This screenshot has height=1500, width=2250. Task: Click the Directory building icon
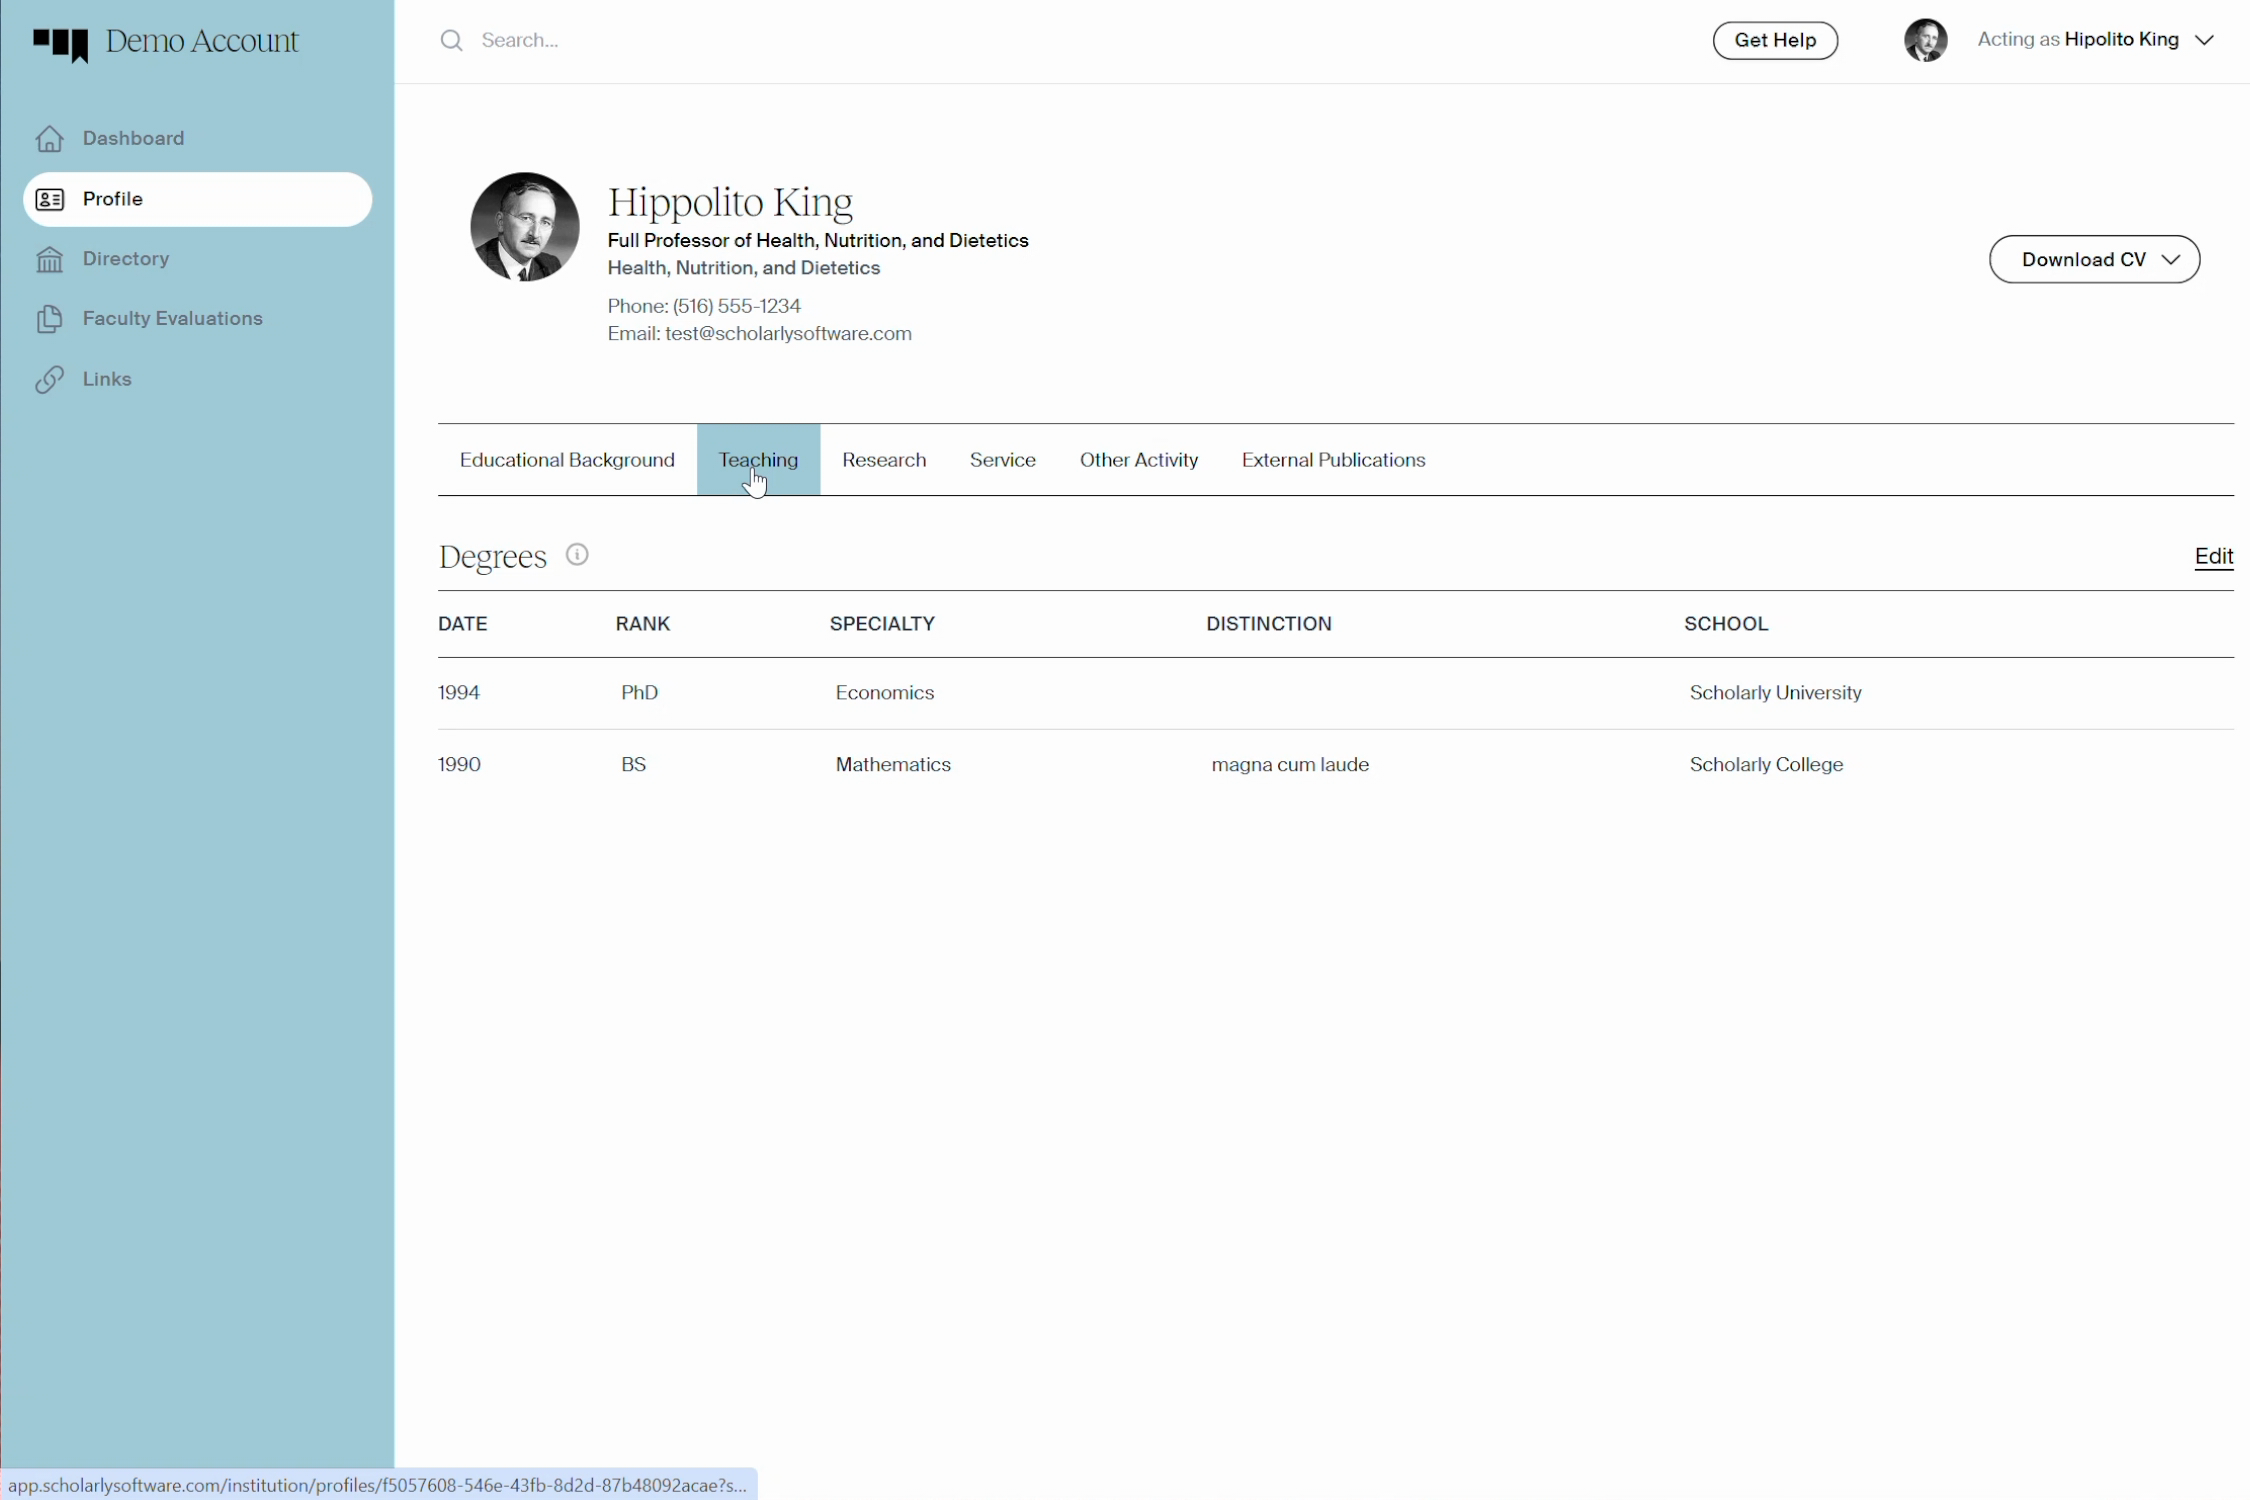49,259
